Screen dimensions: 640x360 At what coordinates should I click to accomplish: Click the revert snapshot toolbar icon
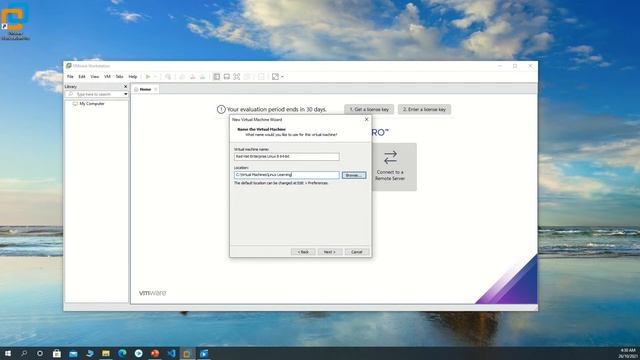coord(192,77)
